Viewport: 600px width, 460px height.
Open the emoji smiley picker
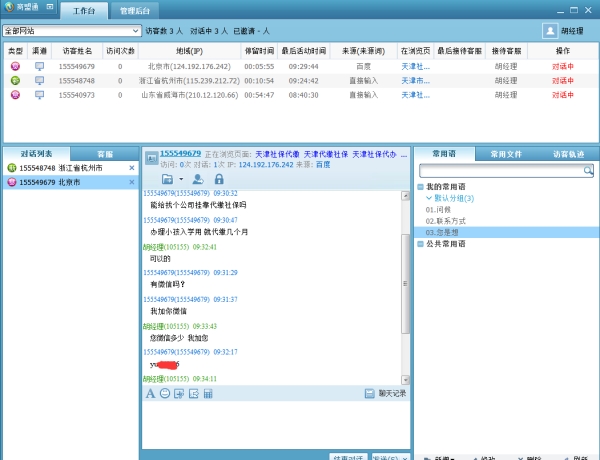(x=165, y=393)
